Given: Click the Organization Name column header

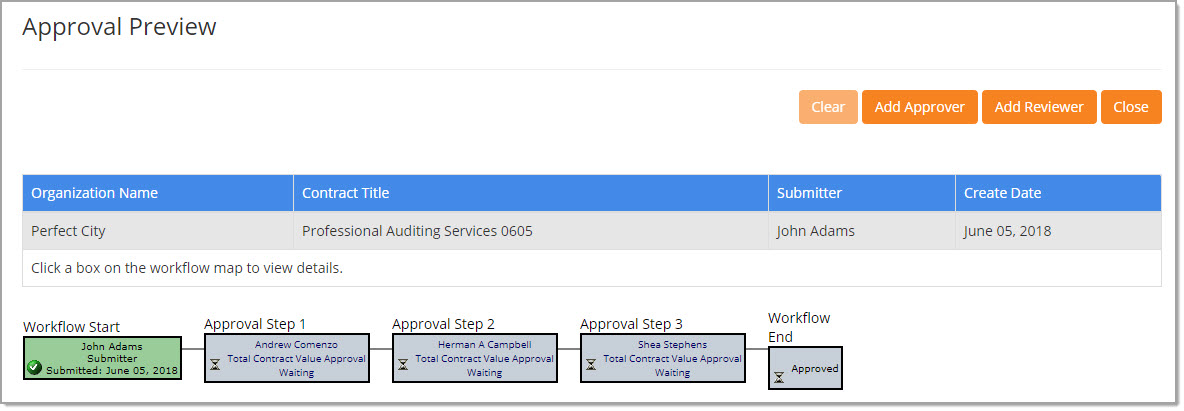Looking at the screenshot, I should (x=158, y=193).
